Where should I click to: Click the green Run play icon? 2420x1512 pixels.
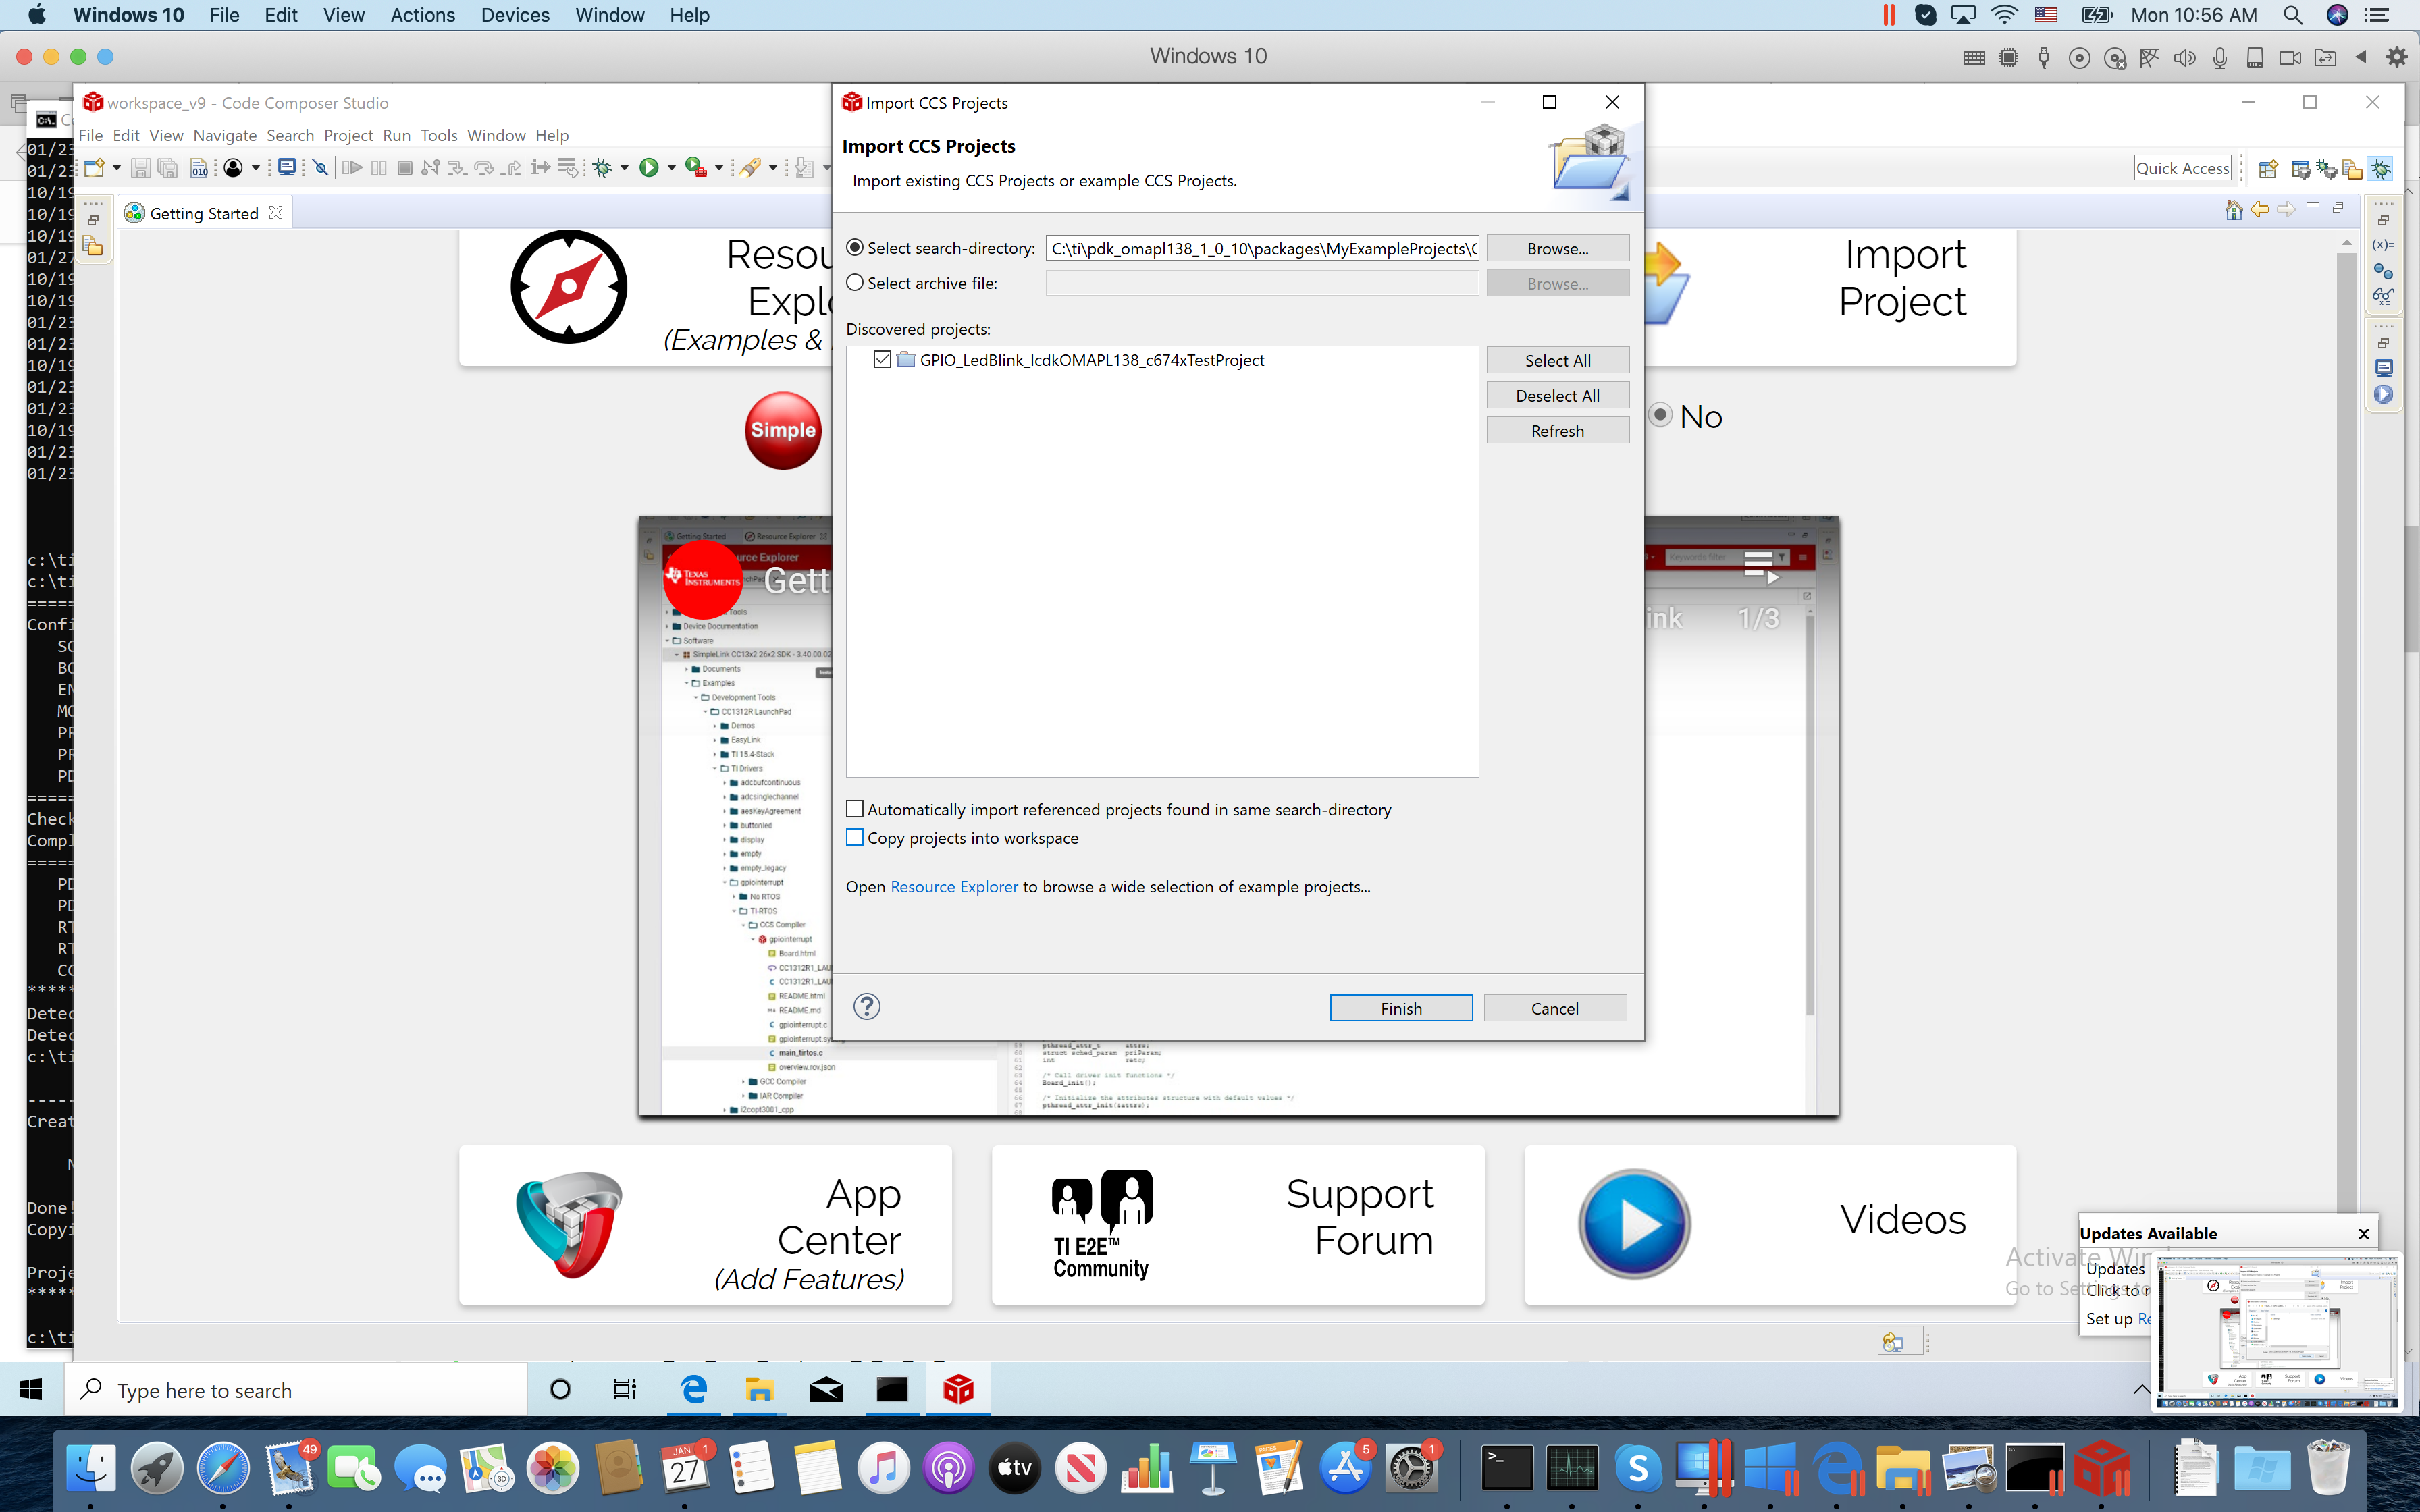tap(649, 168)
